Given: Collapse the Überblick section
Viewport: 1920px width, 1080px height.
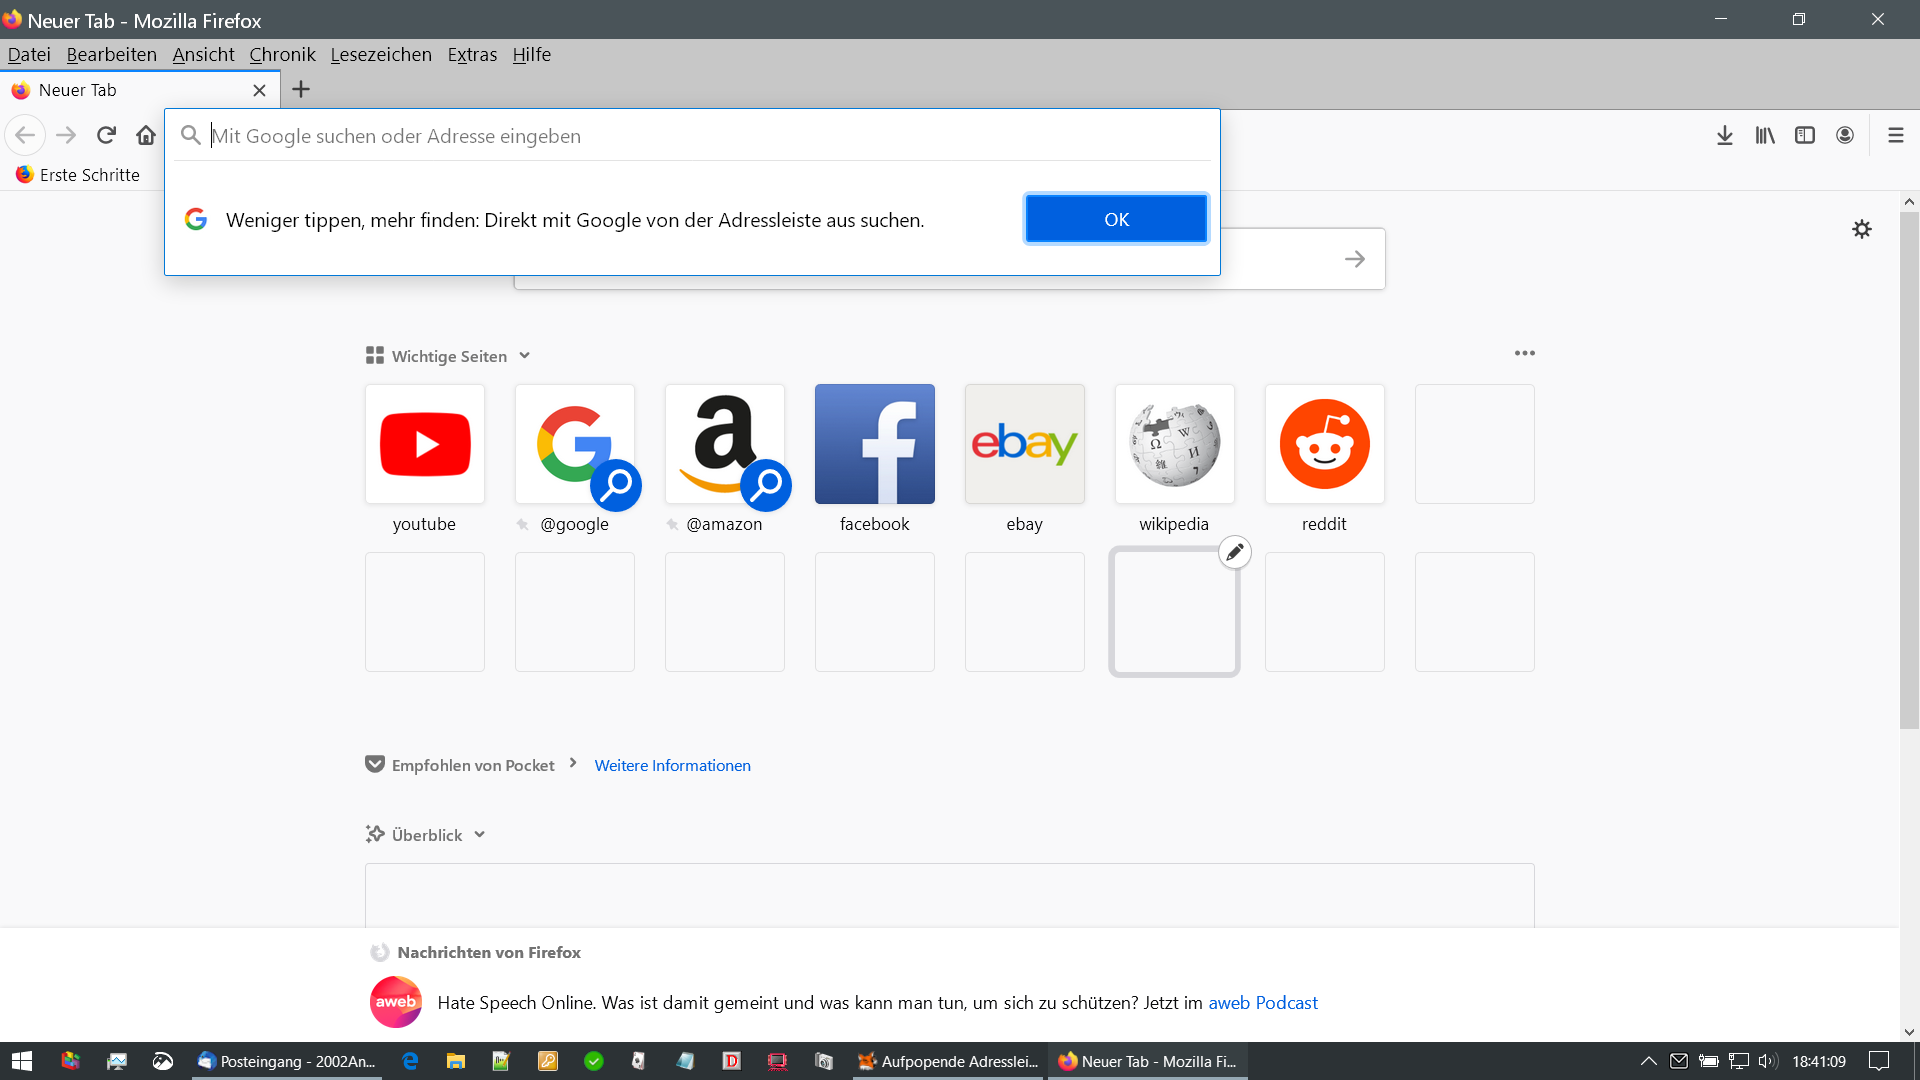Looking at the screenshot, I should [479, 835].
